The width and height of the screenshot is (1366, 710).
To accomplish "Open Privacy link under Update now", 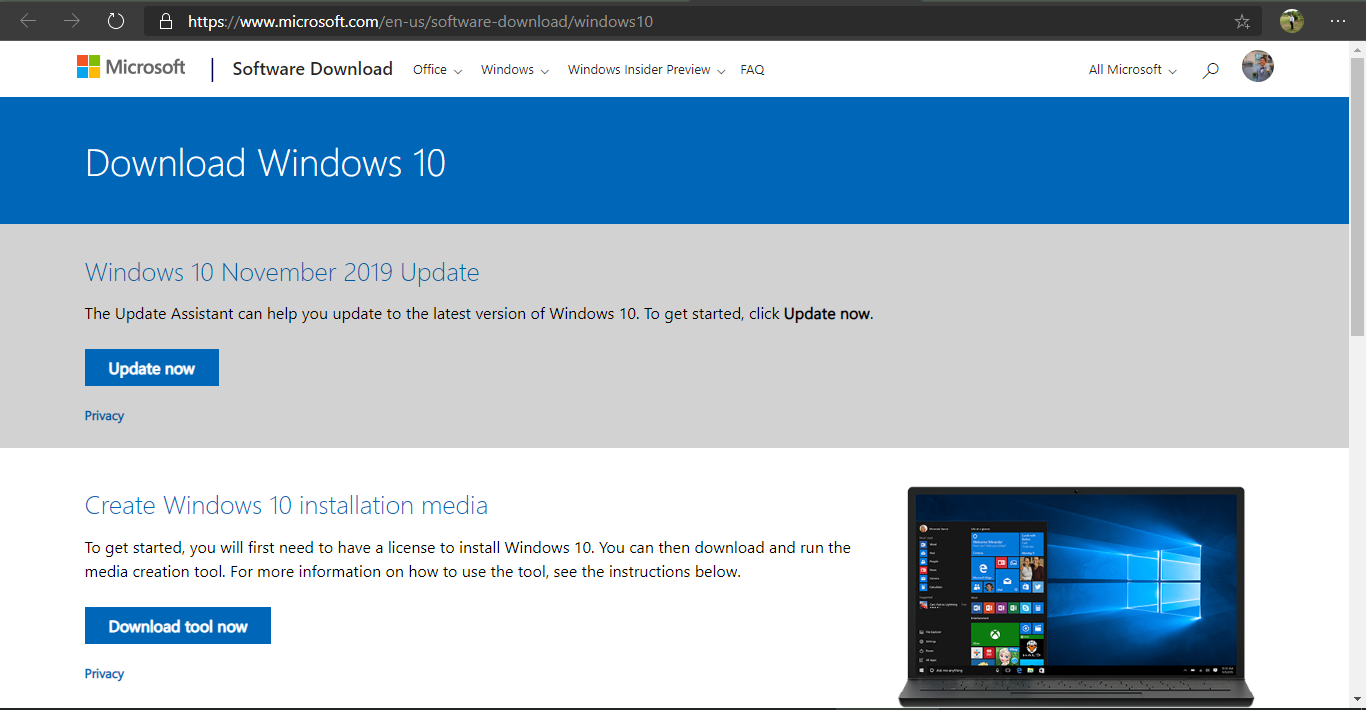I will [x=104, y=416].
